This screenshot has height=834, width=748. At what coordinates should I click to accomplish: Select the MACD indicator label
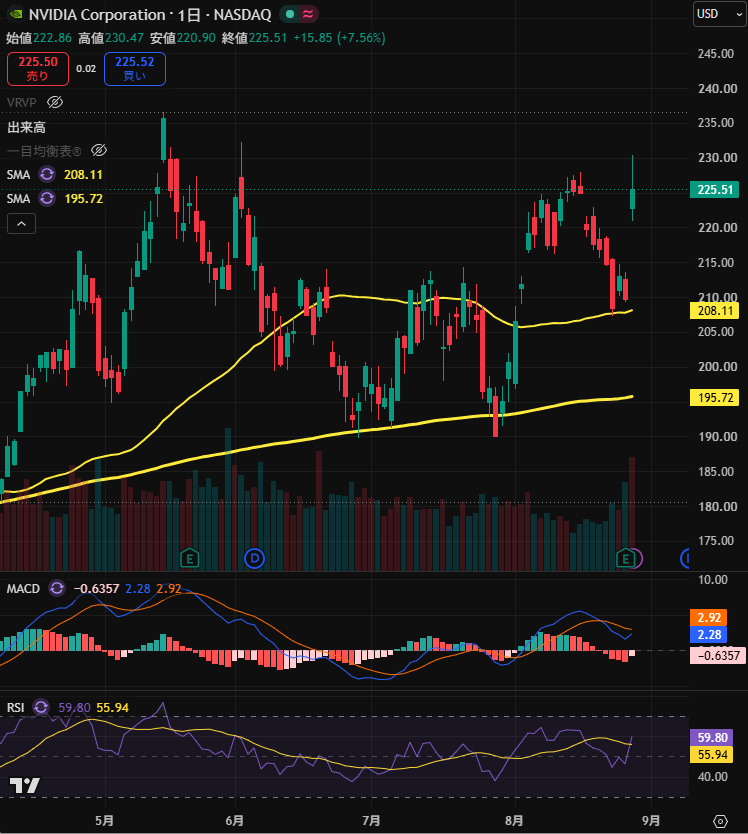click(x=23, y=589)
